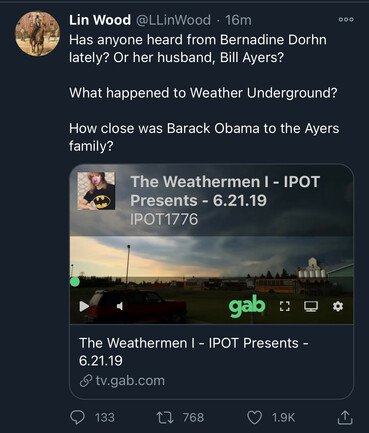The width and height of the screenshot is (369, 433).
Task: Click the Lin Wood display name
Action: pos(100,20)
